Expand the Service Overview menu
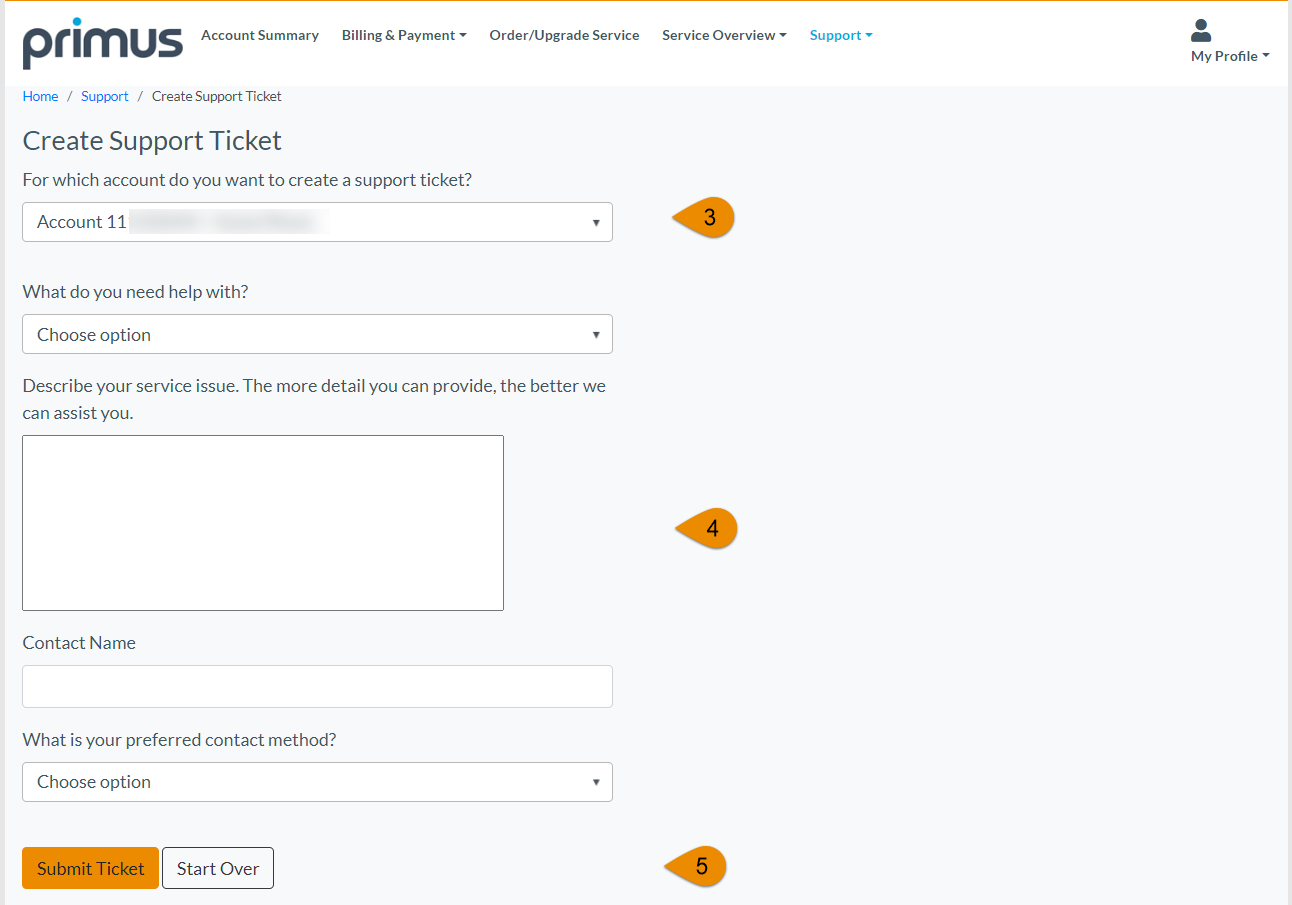Image resolution: width=1292 pixels, height=905 pixels. tap(724, 35)
